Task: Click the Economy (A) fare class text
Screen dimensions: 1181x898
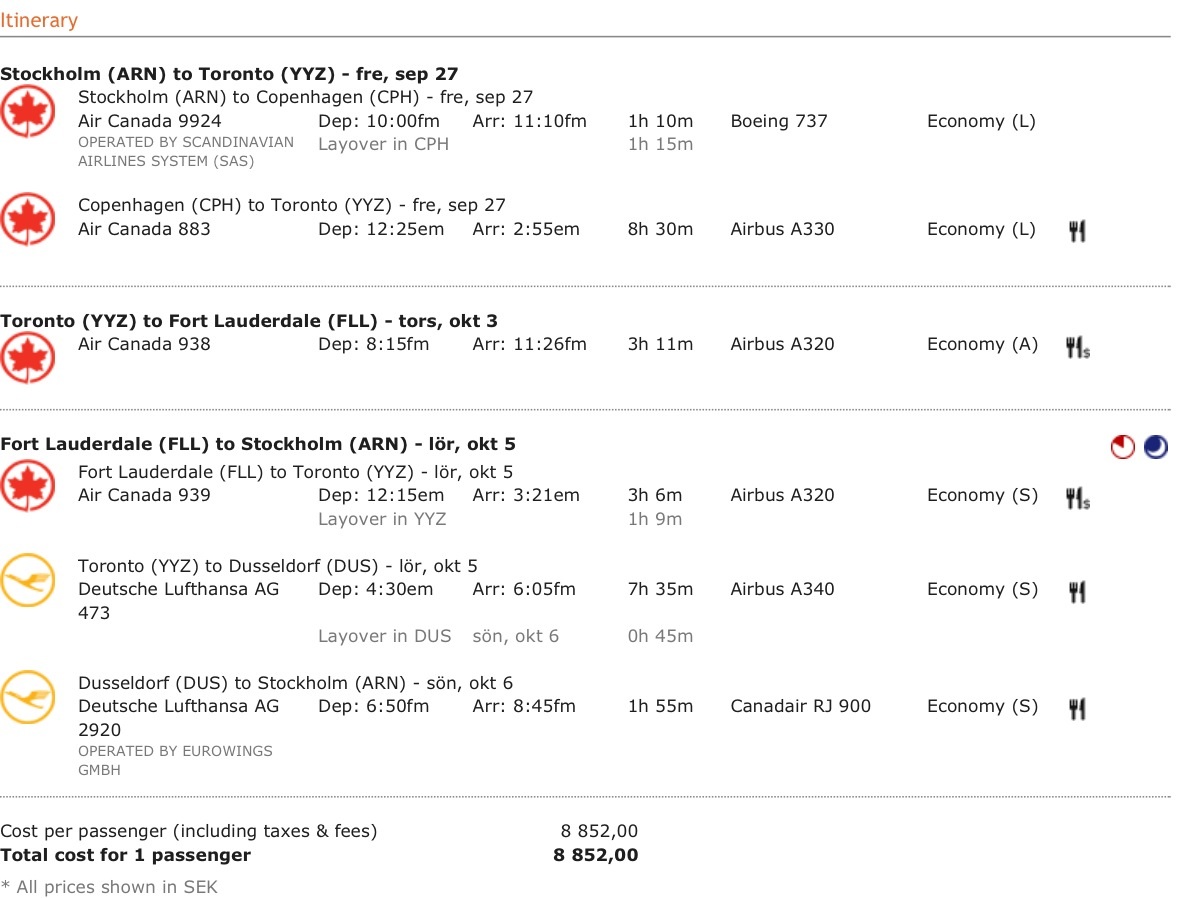Action: [x=982, y=344]
